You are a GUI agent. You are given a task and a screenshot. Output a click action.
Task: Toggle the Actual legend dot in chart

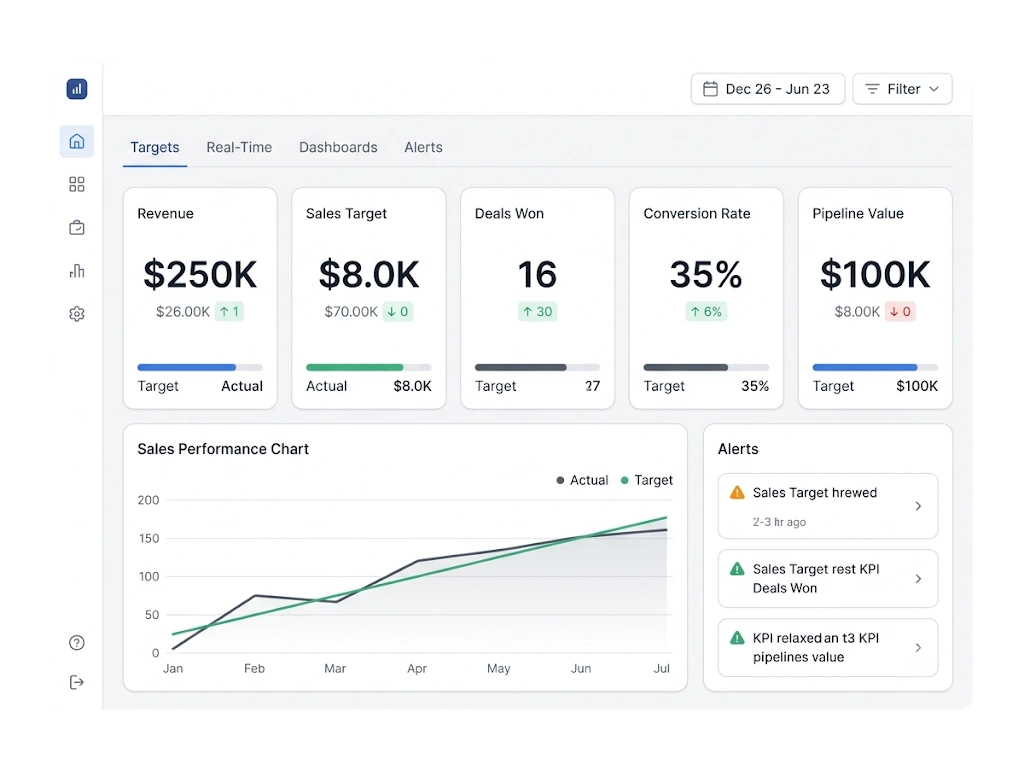click(560, 480)
